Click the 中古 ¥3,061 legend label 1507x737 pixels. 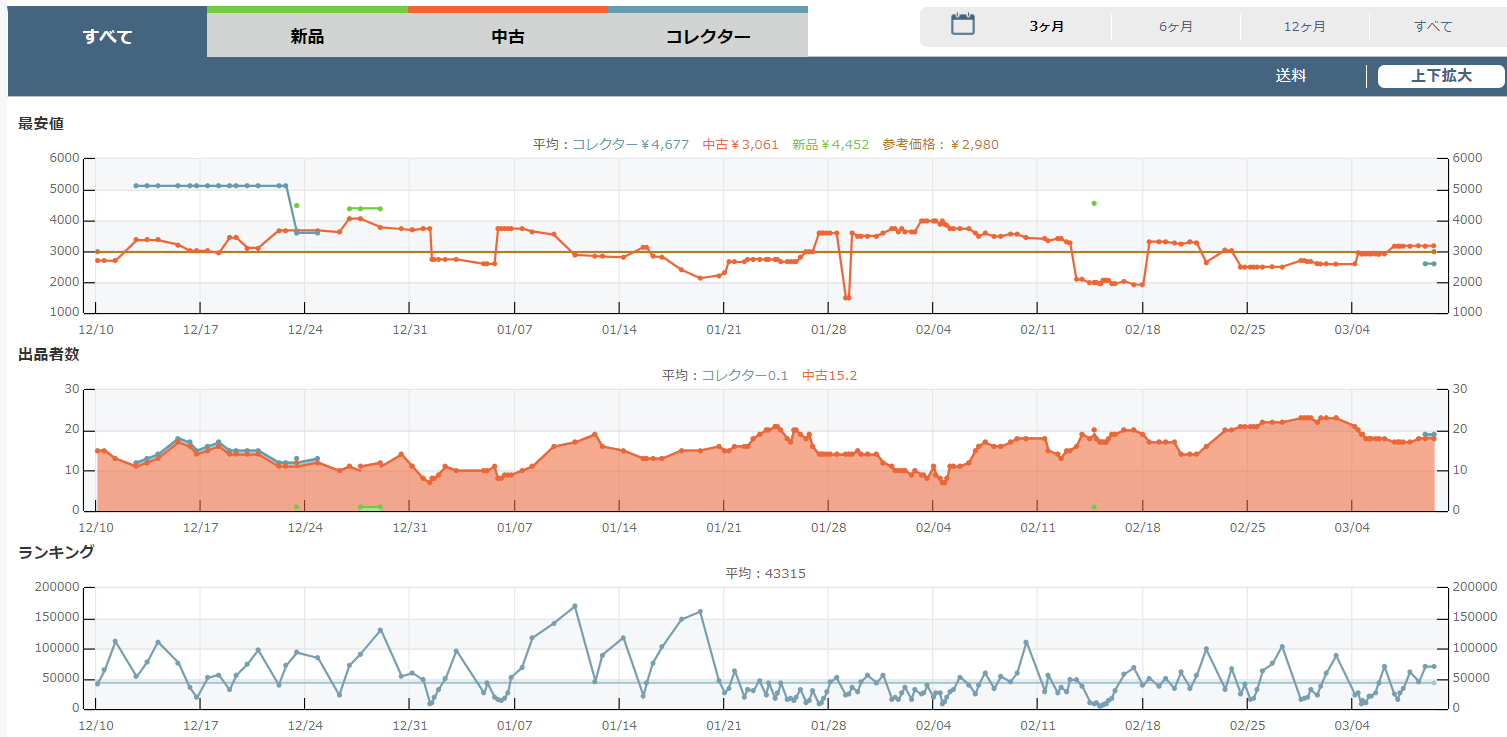pos(740,145)
